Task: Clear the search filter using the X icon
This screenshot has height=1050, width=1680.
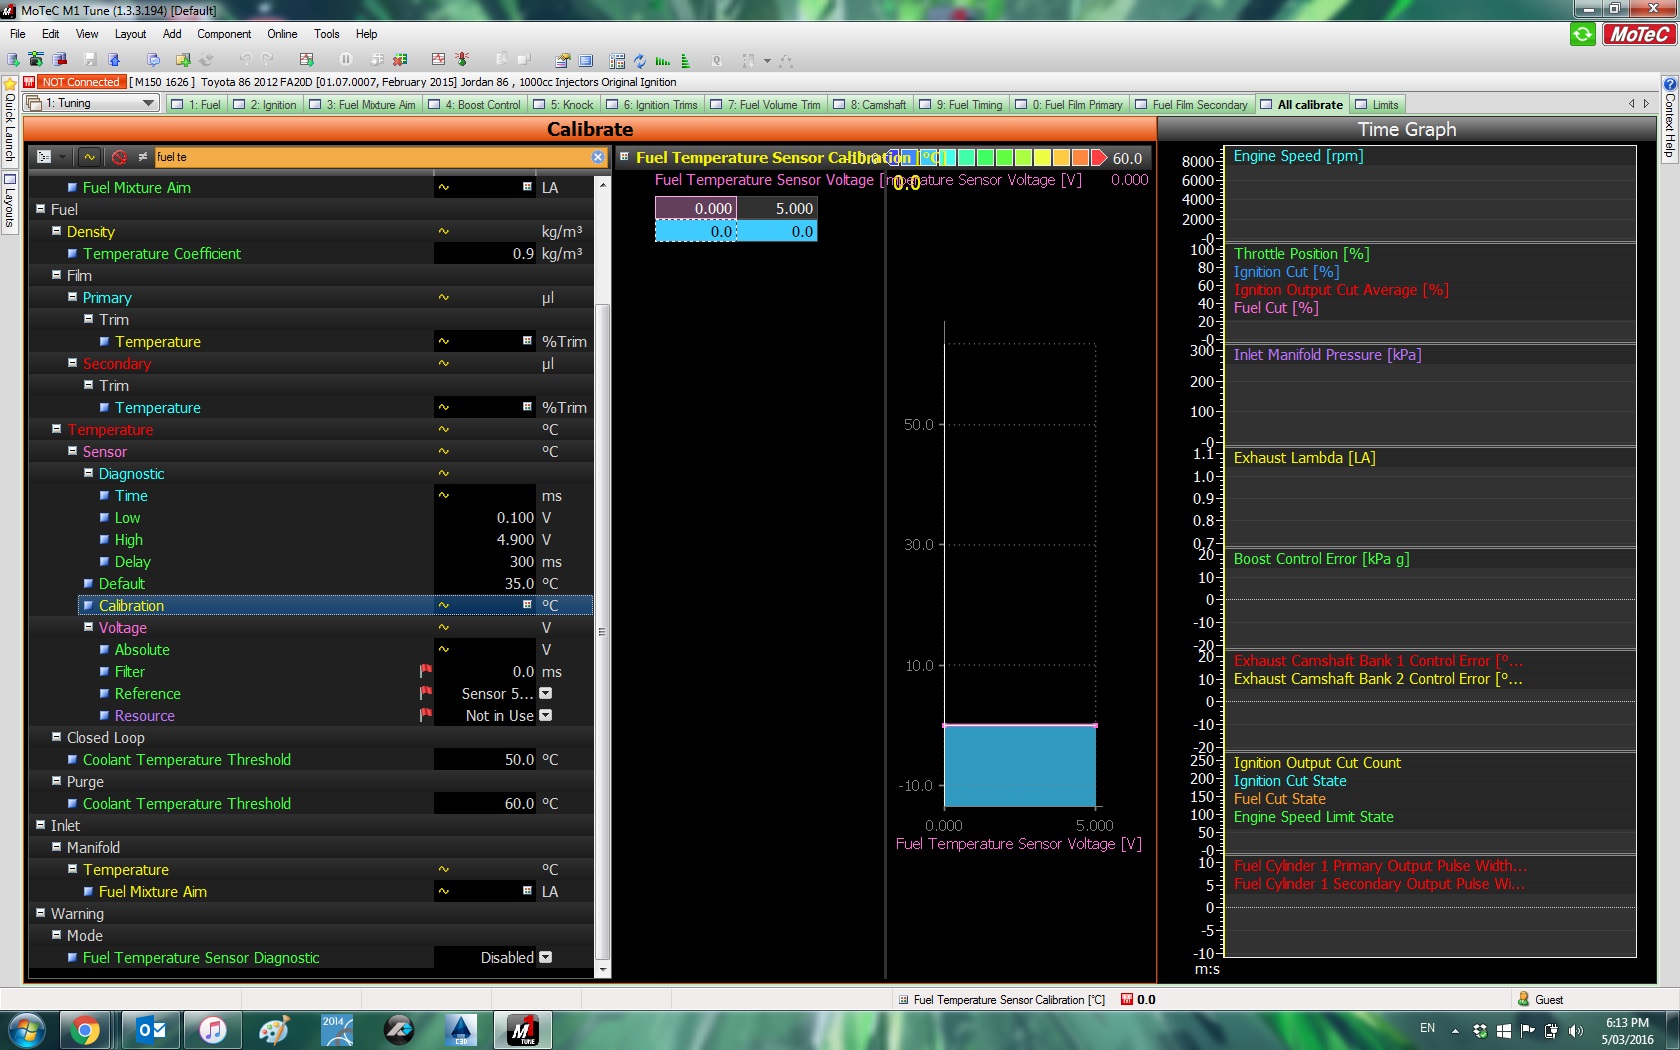Action: tap(597, 157)
